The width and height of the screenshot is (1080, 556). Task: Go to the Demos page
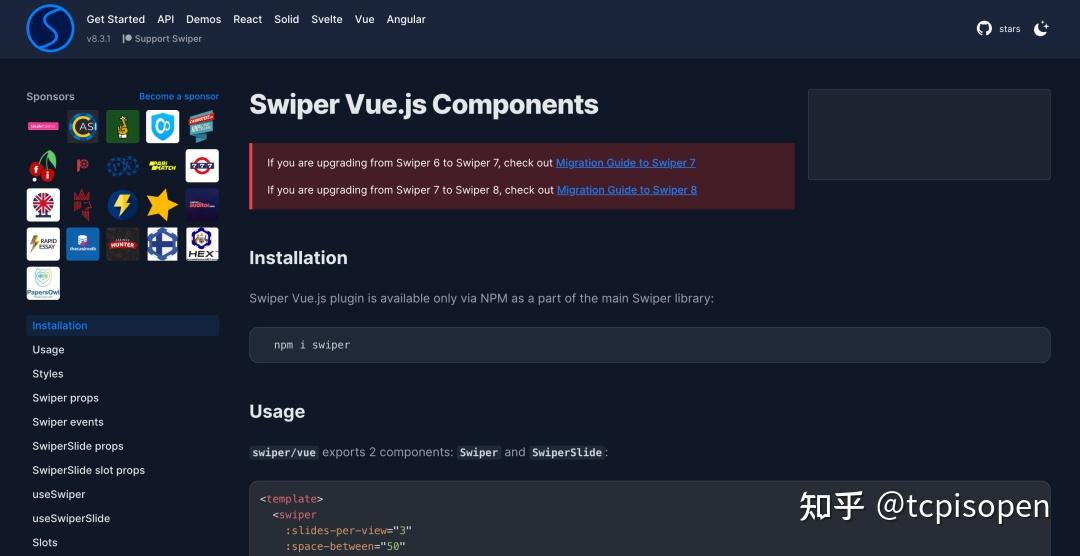[x=203, y=19]
